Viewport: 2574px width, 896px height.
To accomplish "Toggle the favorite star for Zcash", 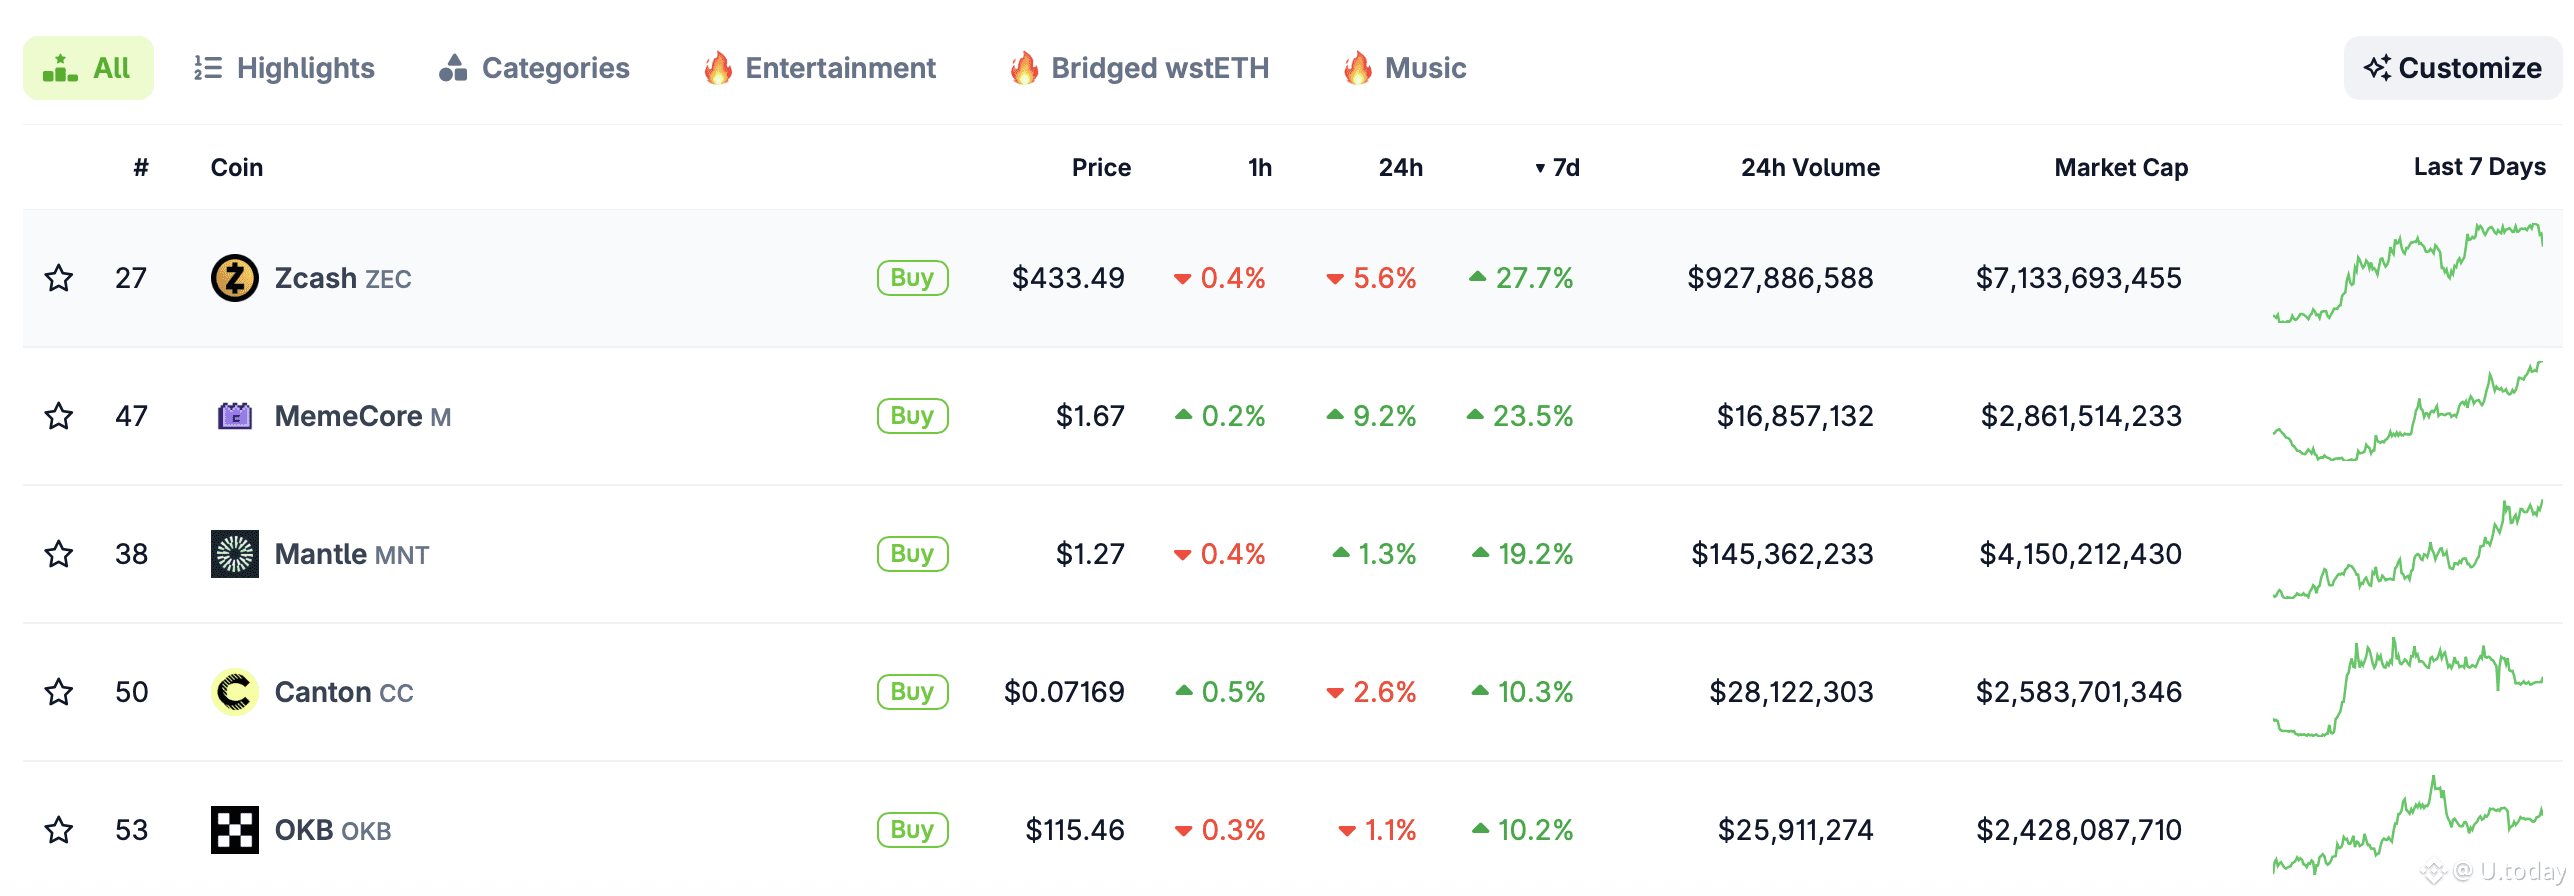I will click(x=58, y=278).
